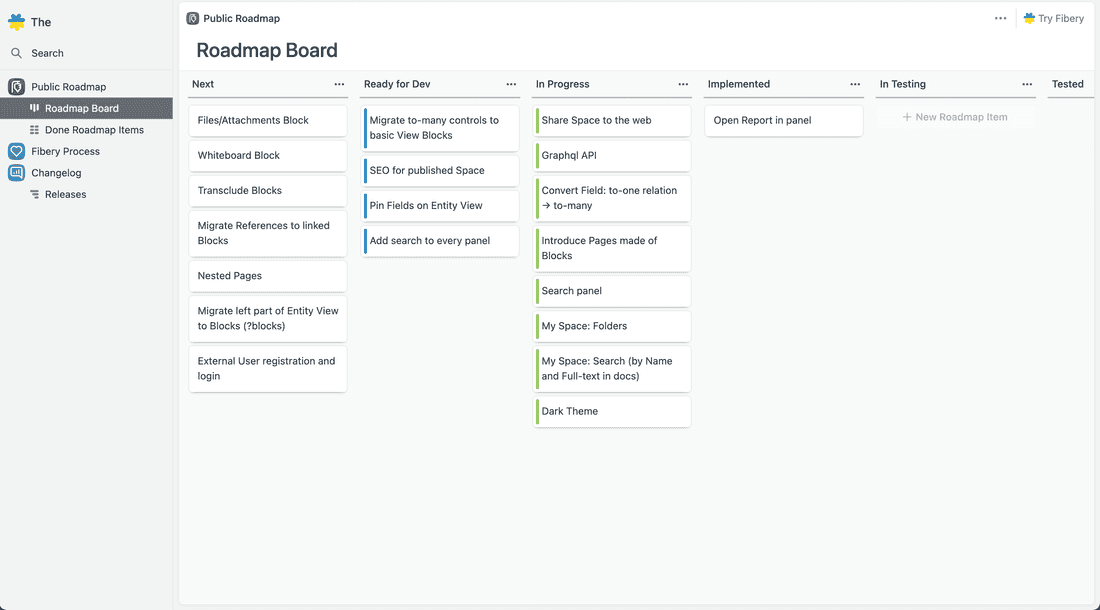Open the Graphql API card
This screenshot has height=610, width=1100.
click(x=612, y=155)
